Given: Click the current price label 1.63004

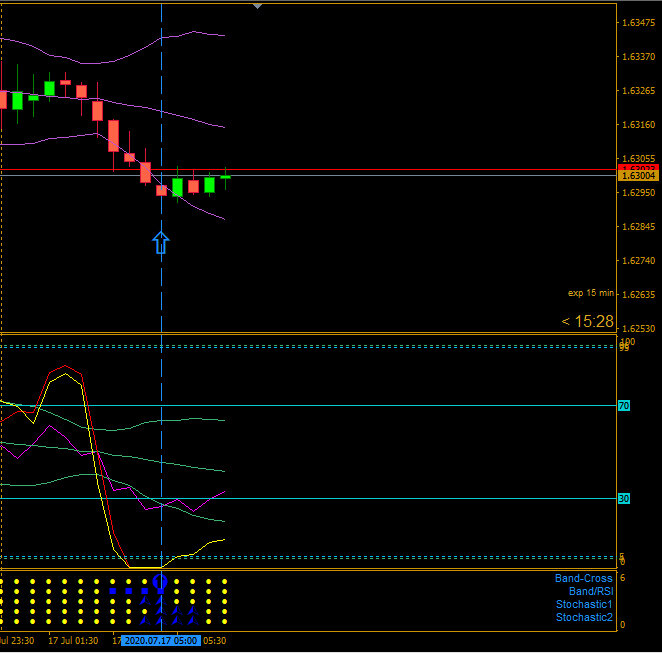Looking at the screenshot, I should click(x=638, y=176).
